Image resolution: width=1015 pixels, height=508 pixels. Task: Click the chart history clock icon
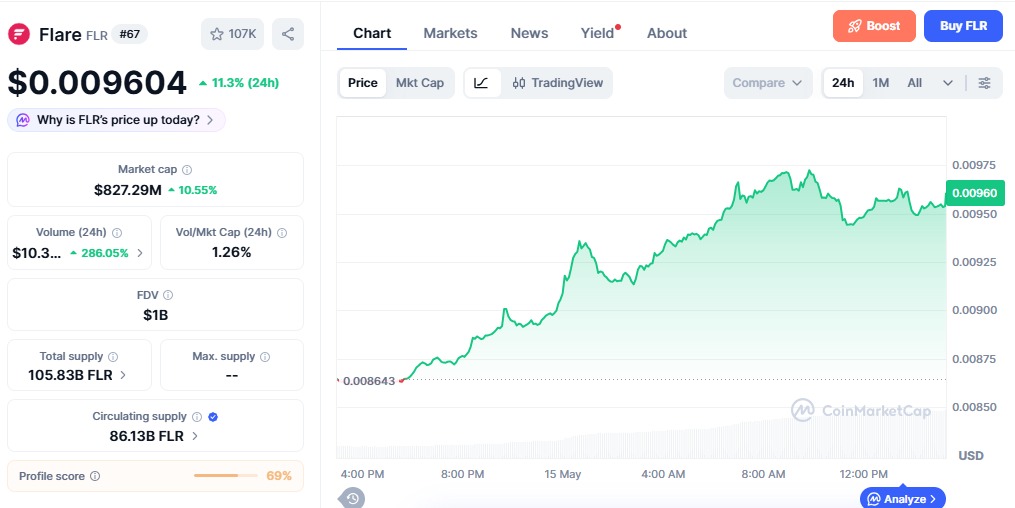click(352, 498)
